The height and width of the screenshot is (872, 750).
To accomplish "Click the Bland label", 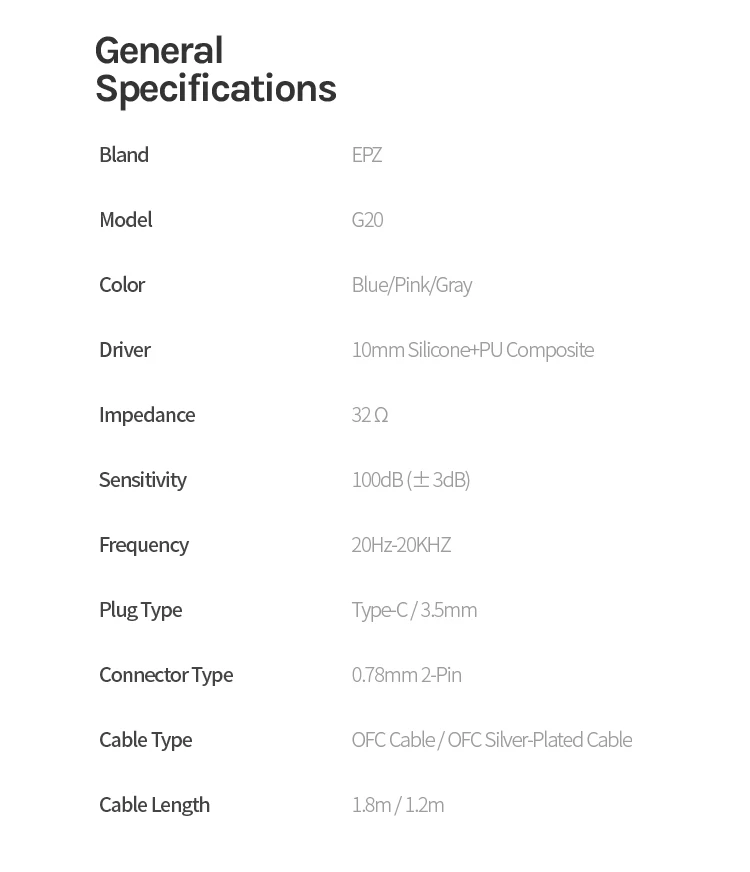I will coord(124,155).
